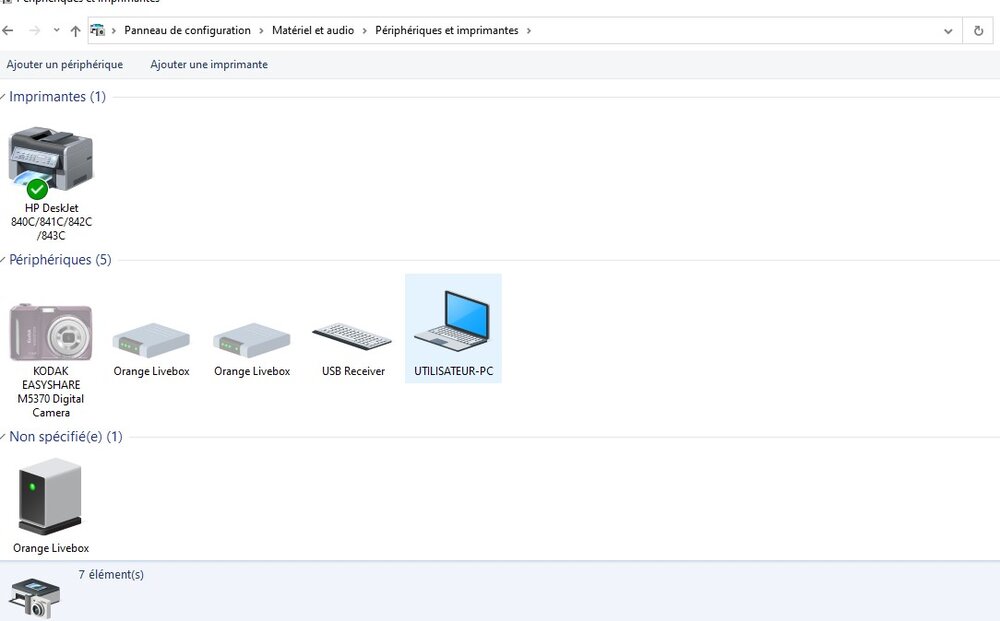Click the Control Panel icon in address bar
Viewport: 1000px width, 621px height.
click(x=98, y=31)
